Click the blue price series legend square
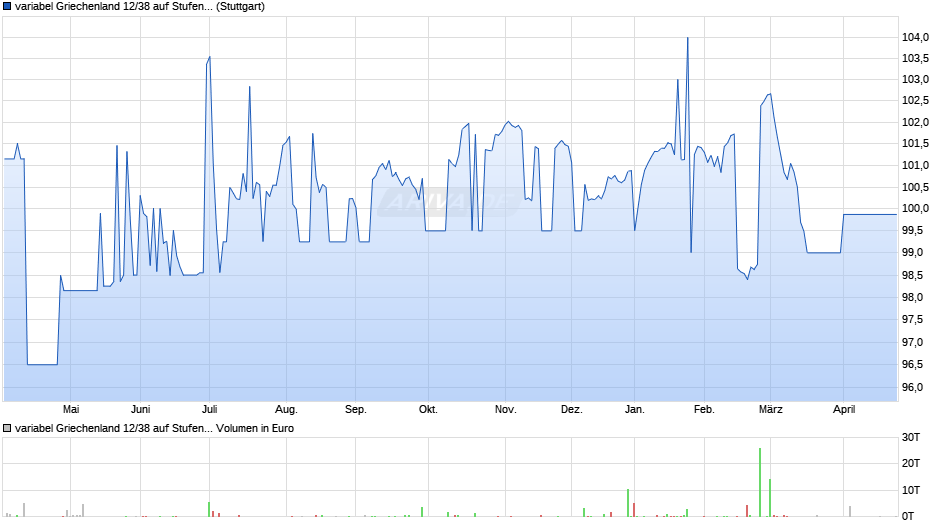940x526 pixels. point(7,7)
